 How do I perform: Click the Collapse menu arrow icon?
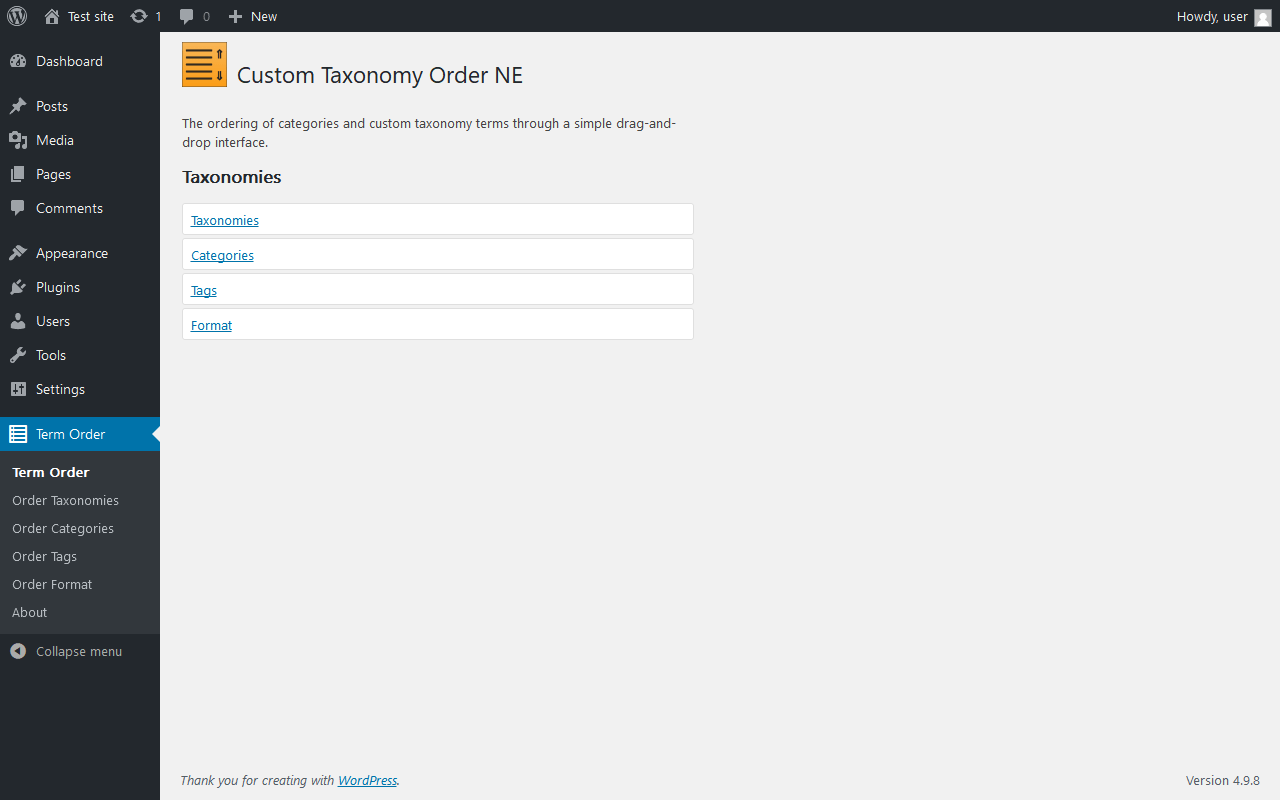pyautogui.click(x=18, y=651)
